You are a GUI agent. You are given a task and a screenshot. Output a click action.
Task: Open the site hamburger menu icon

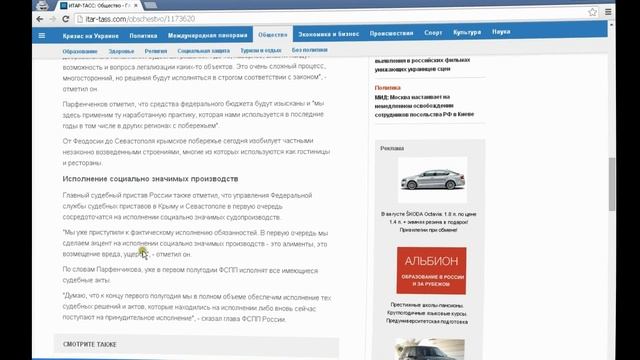pos(42,36)
